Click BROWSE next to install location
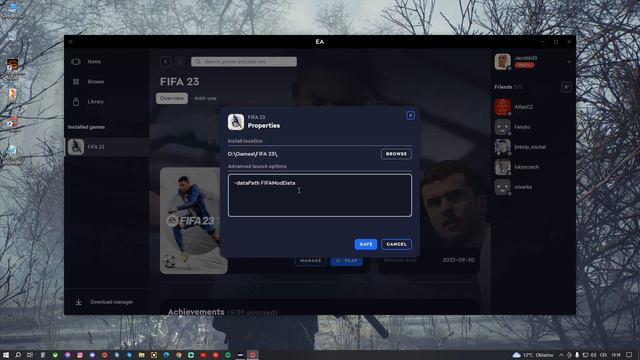The height and width of the screenshot is (360, 640). 396,154
